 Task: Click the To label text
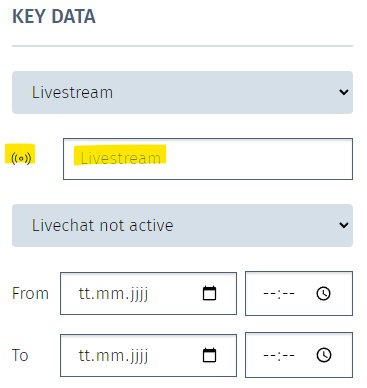point(20,355)
